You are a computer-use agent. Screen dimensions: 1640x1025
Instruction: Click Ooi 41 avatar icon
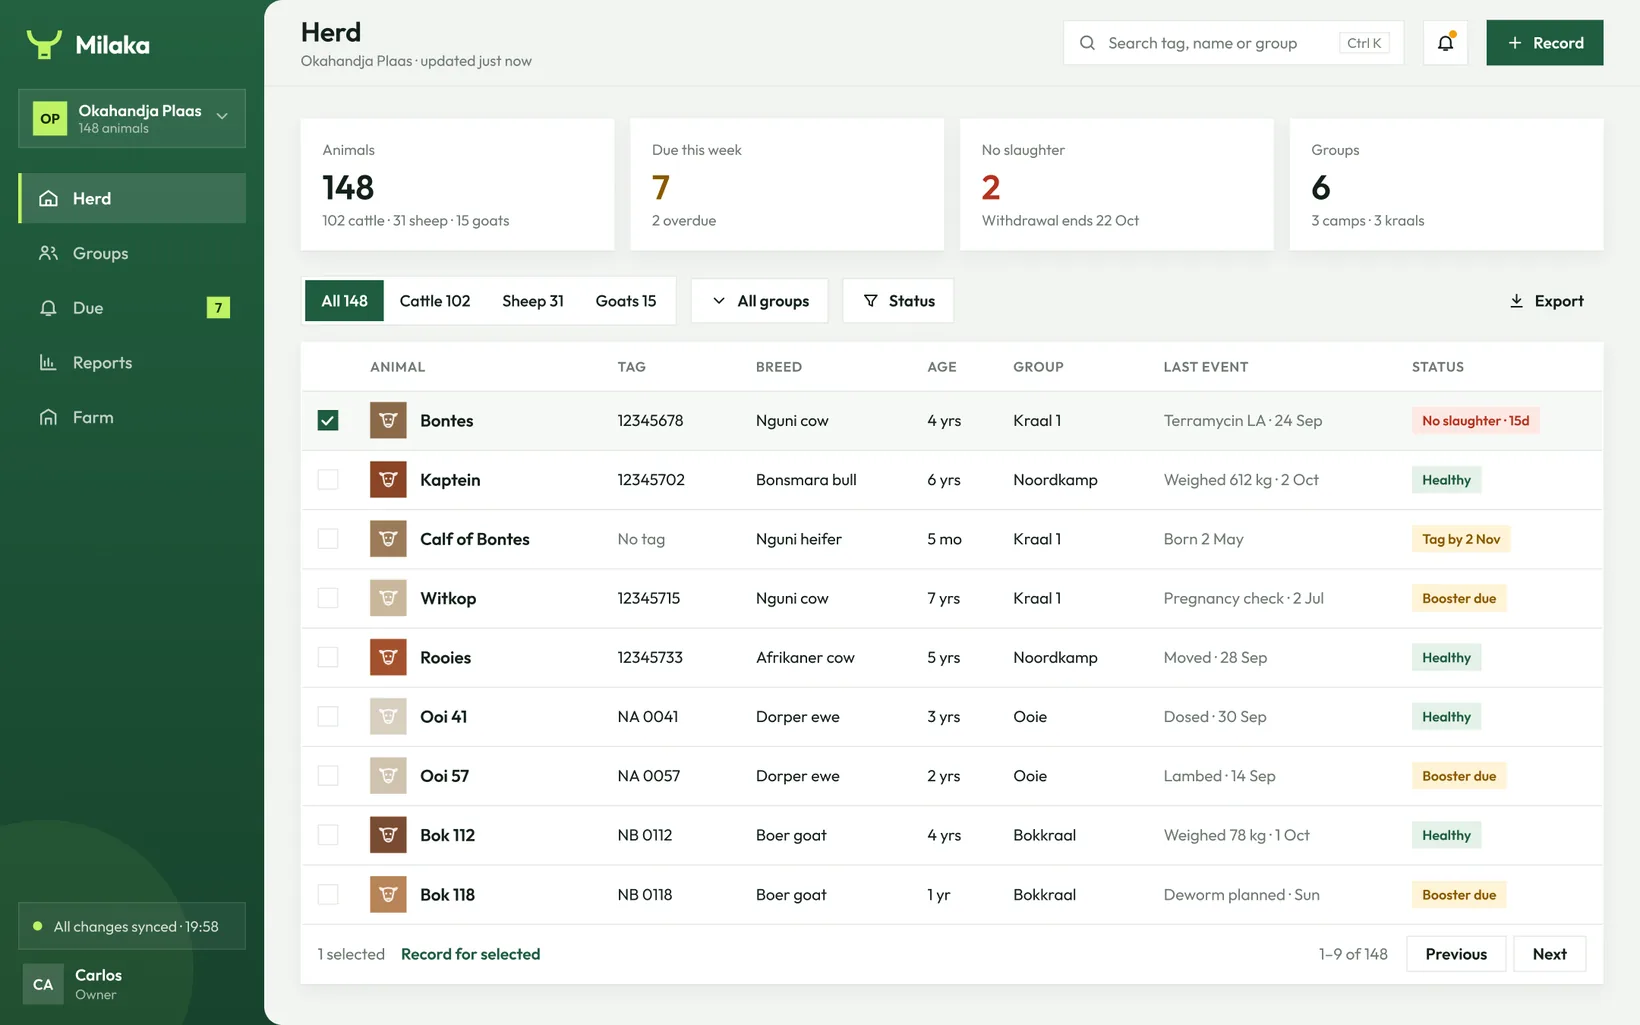[x=388, y=716]
